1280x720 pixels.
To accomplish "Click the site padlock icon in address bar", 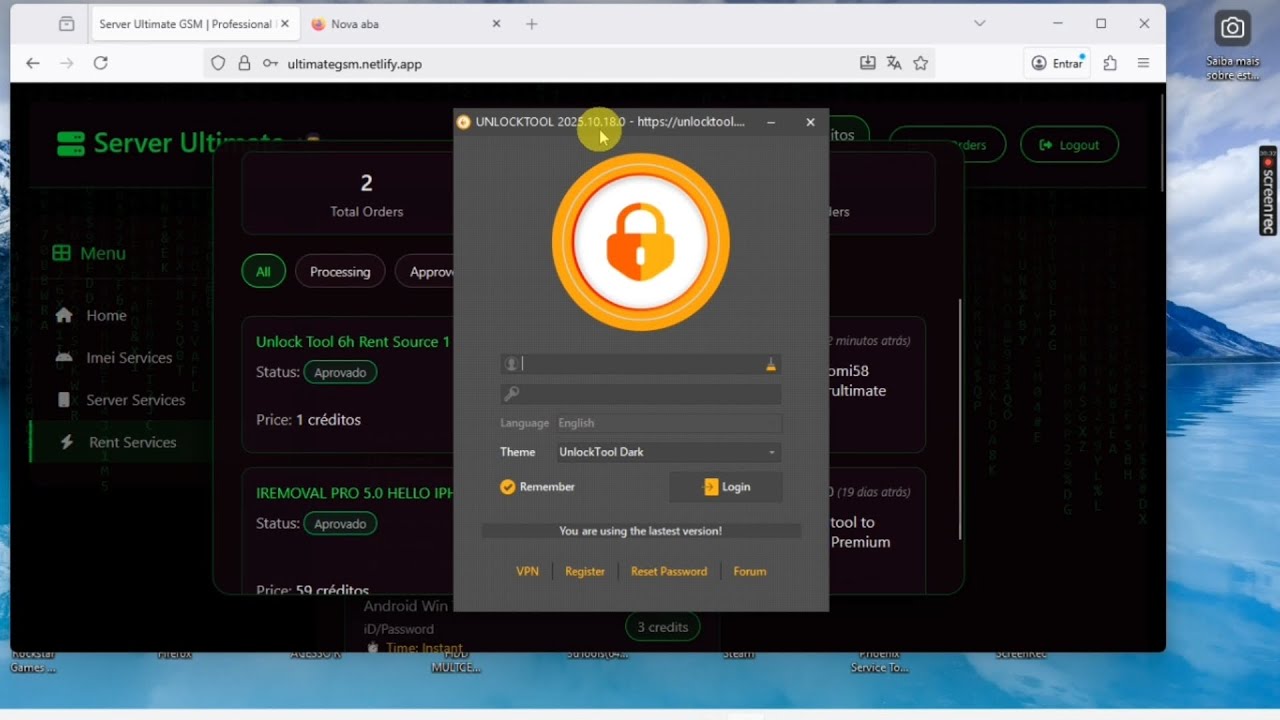I will (x=244, y=63).
